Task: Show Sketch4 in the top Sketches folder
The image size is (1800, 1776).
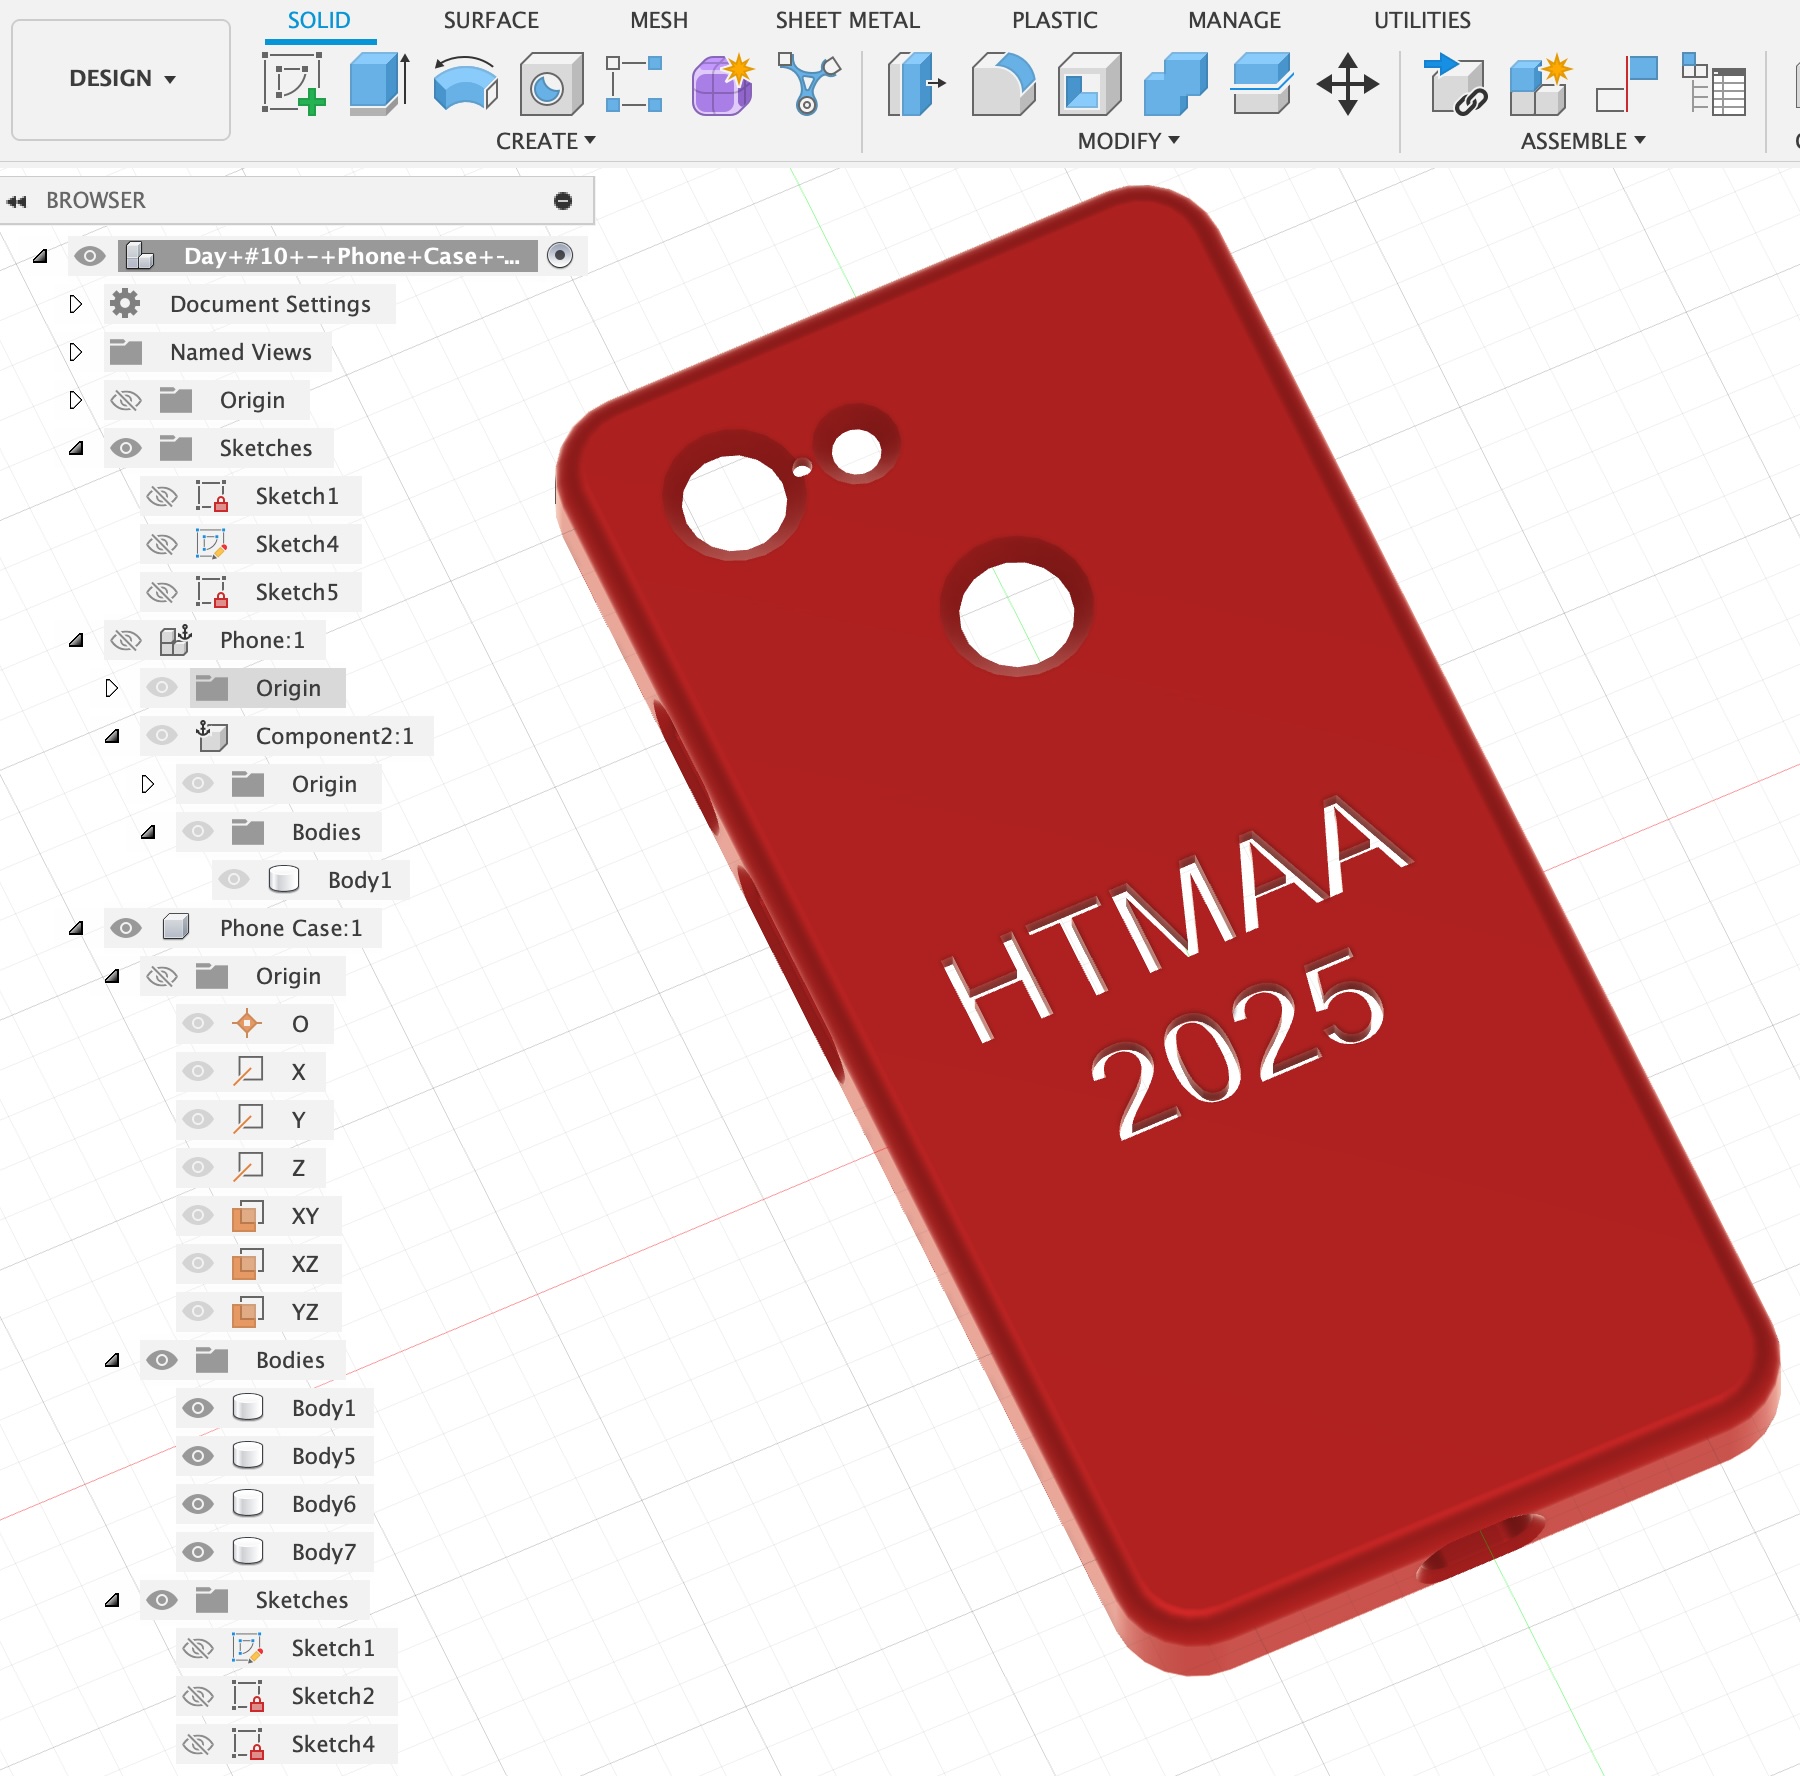Action: [162, 544]
